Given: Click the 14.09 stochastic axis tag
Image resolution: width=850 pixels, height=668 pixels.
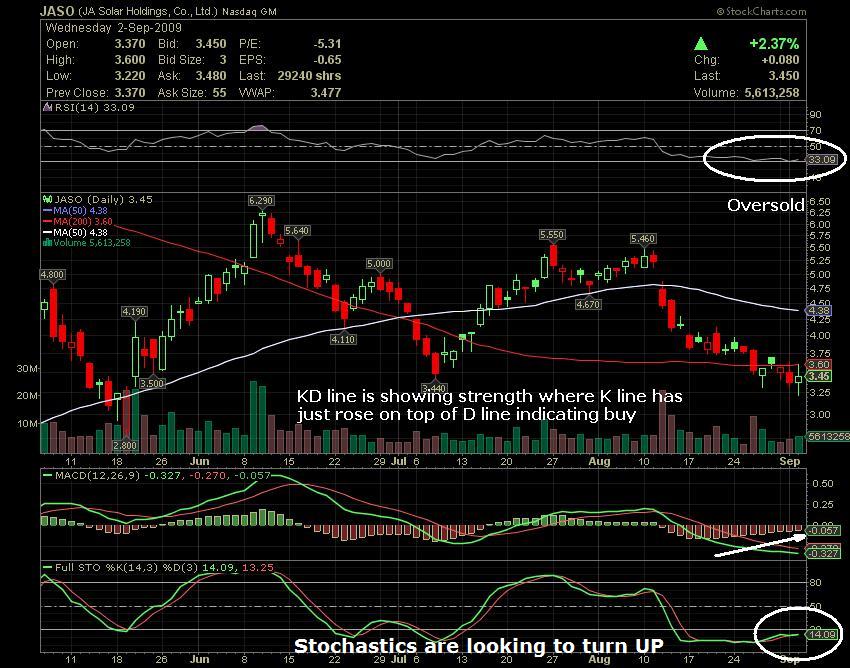Looking at the screenshot, I should [823, 634].
